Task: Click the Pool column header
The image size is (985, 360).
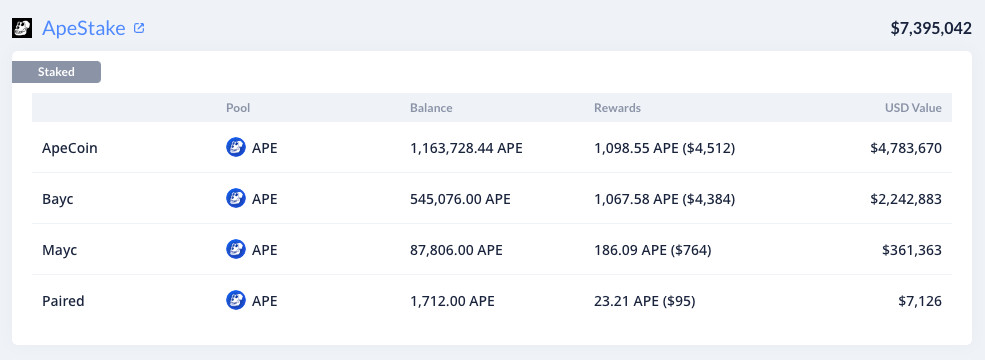Action: (238, 107)
